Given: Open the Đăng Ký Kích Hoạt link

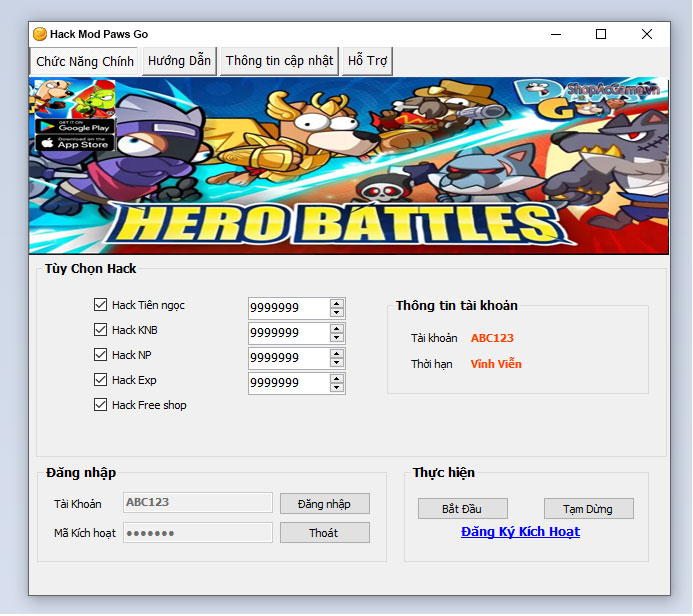Looking at the screenshot, I should pyautogui.click(x=520, y=532).
